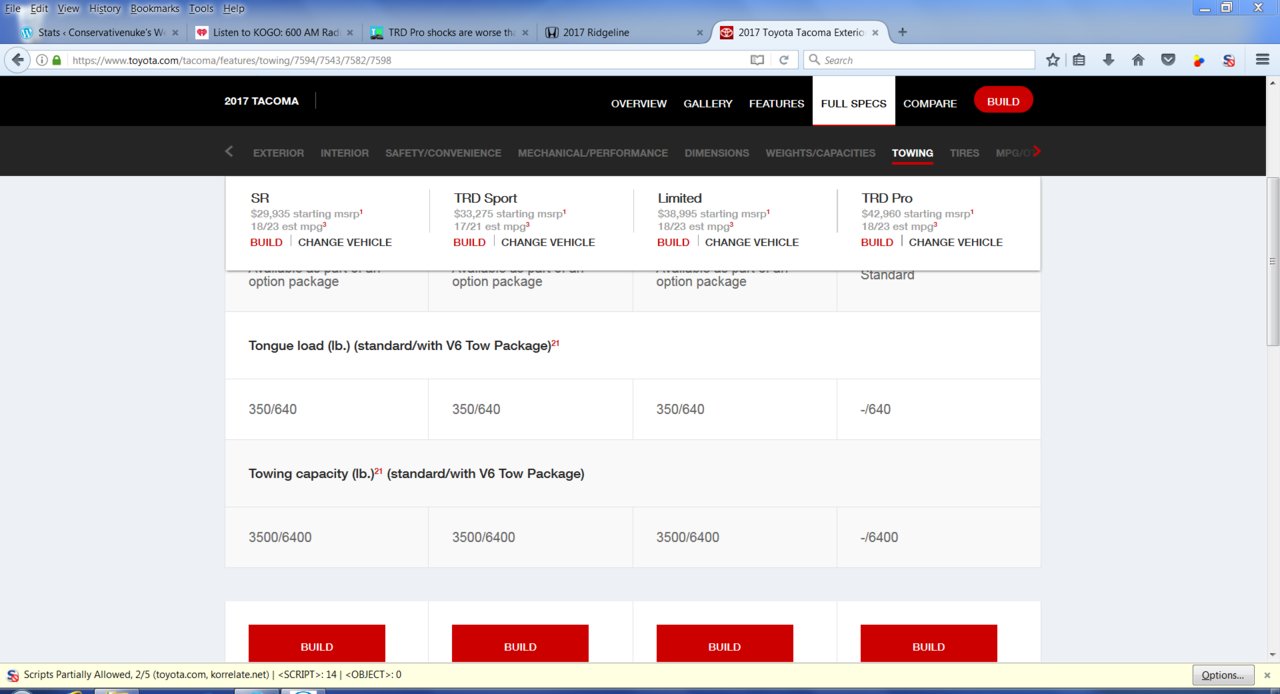This screenshot has width=1280, height=694.
Task: Click Build link under SR trim
Action: [267, 242]
